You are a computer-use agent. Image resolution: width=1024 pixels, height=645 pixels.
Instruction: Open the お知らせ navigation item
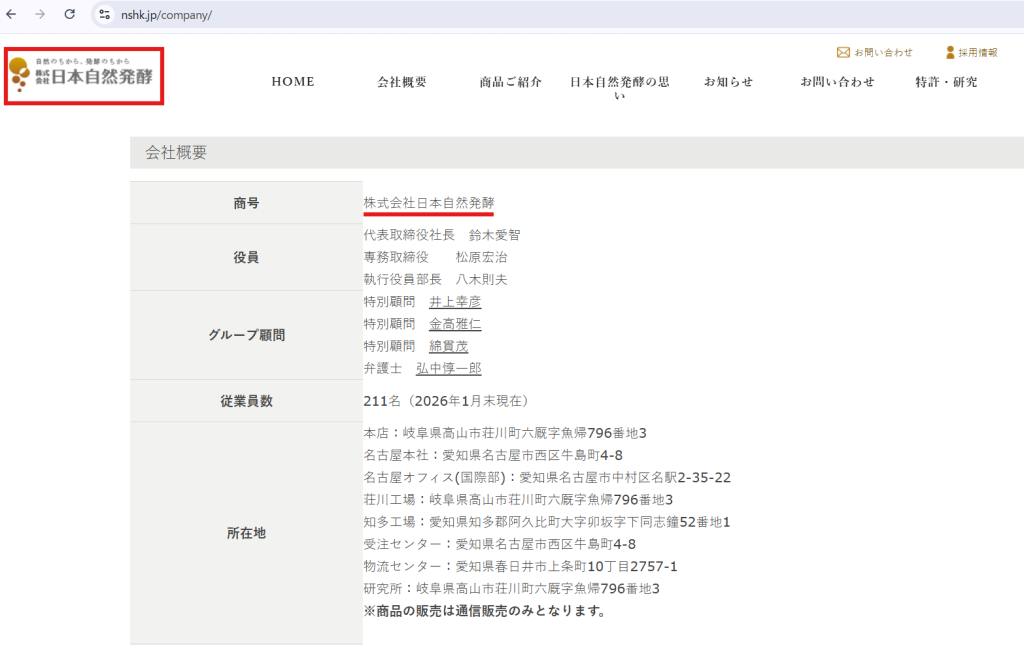point(729,82)
